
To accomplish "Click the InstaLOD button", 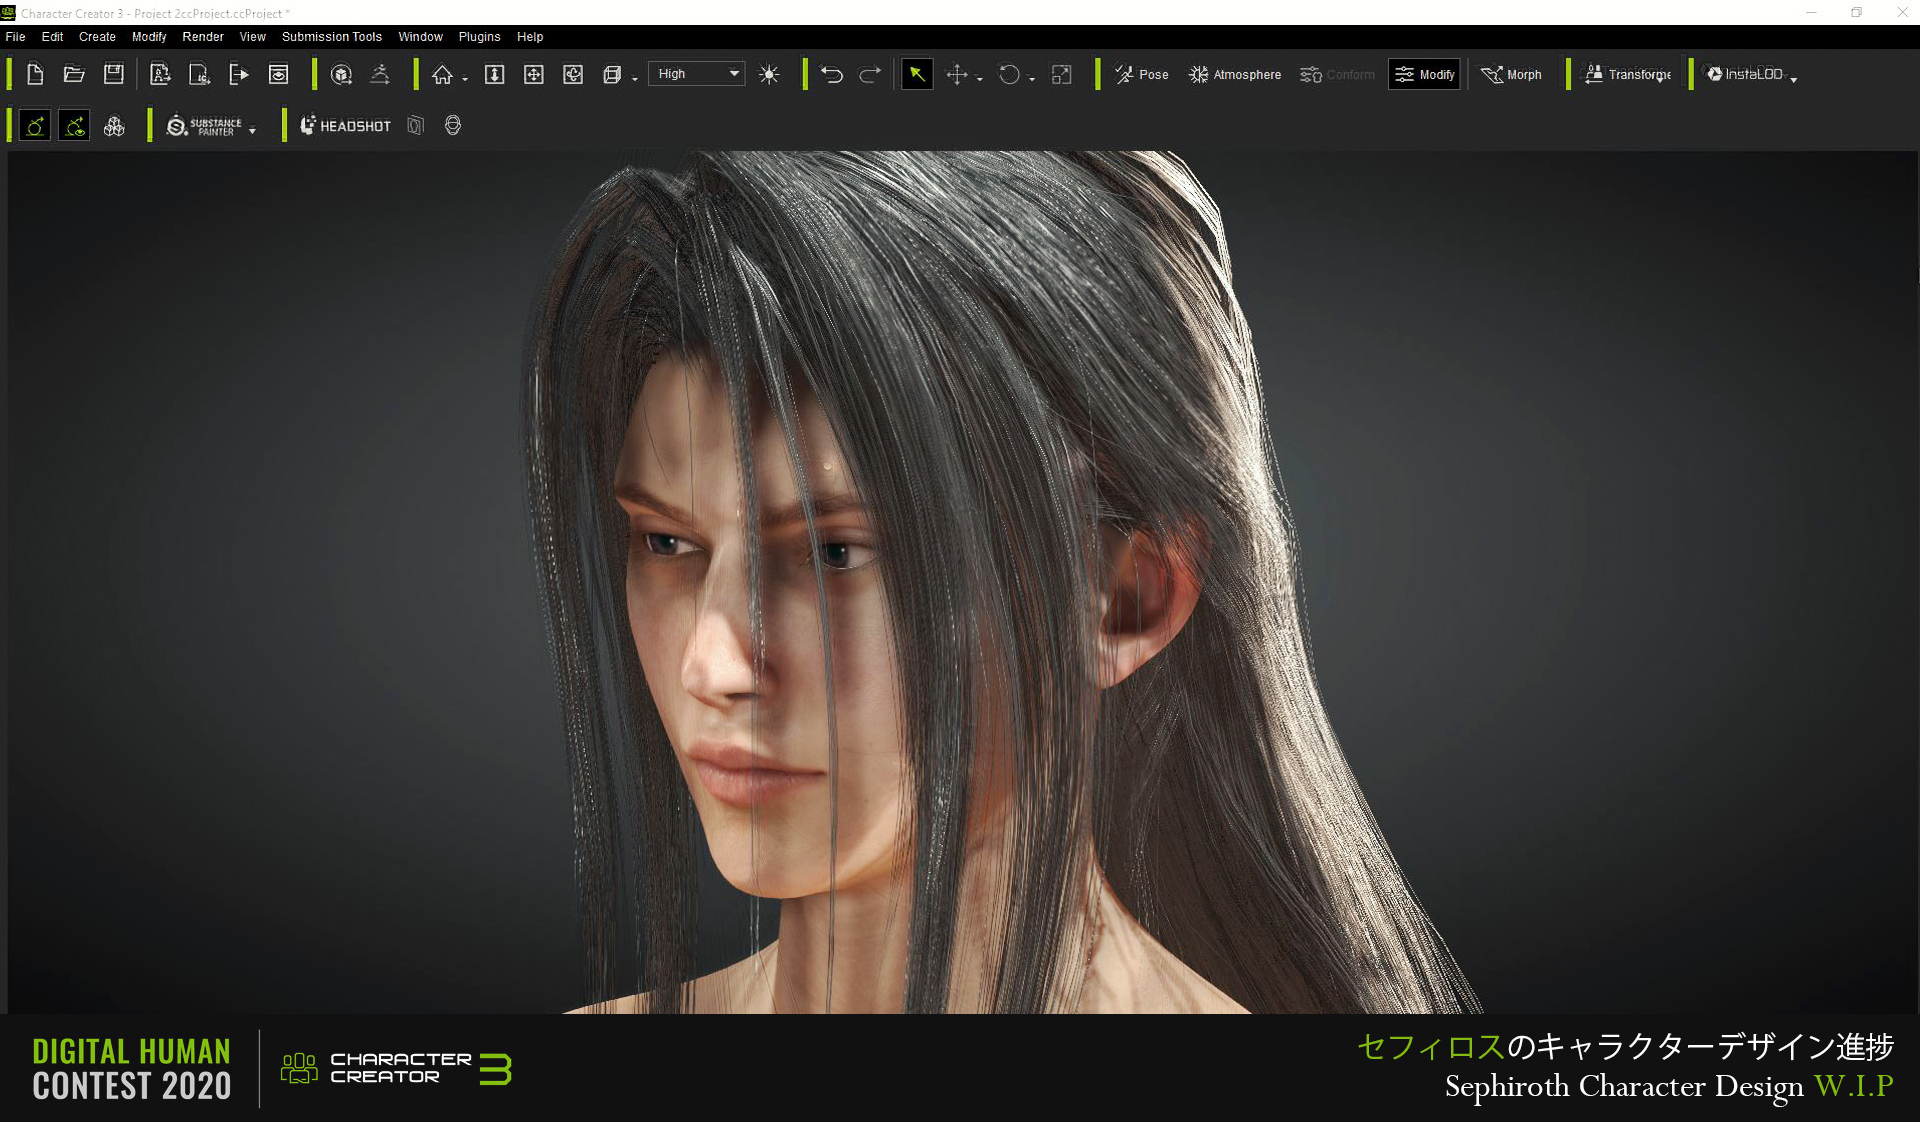I will (1745, 74).
